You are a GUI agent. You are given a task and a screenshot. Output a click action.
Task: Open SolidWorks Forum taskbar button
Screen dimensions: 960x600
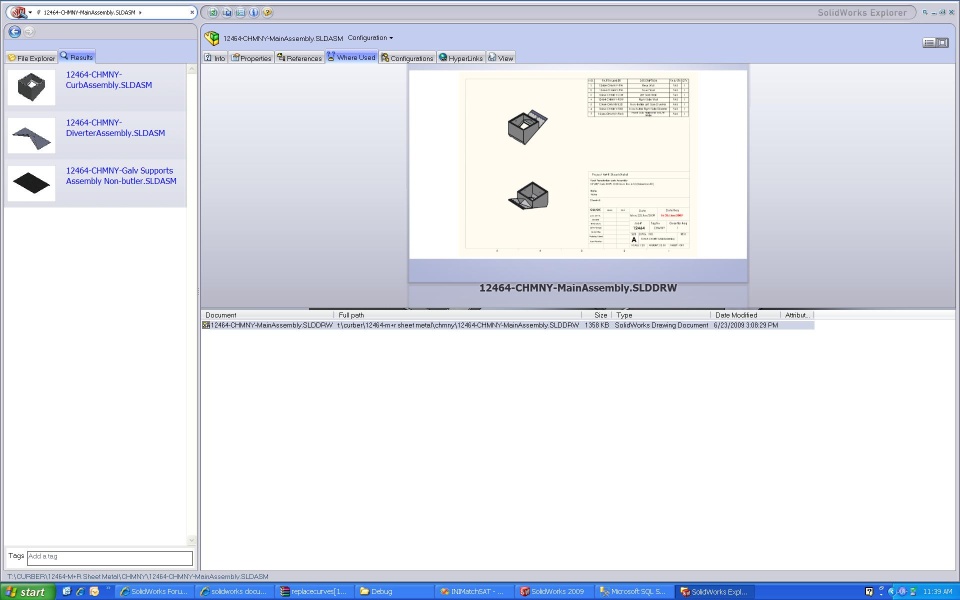(x=154, y=591)
